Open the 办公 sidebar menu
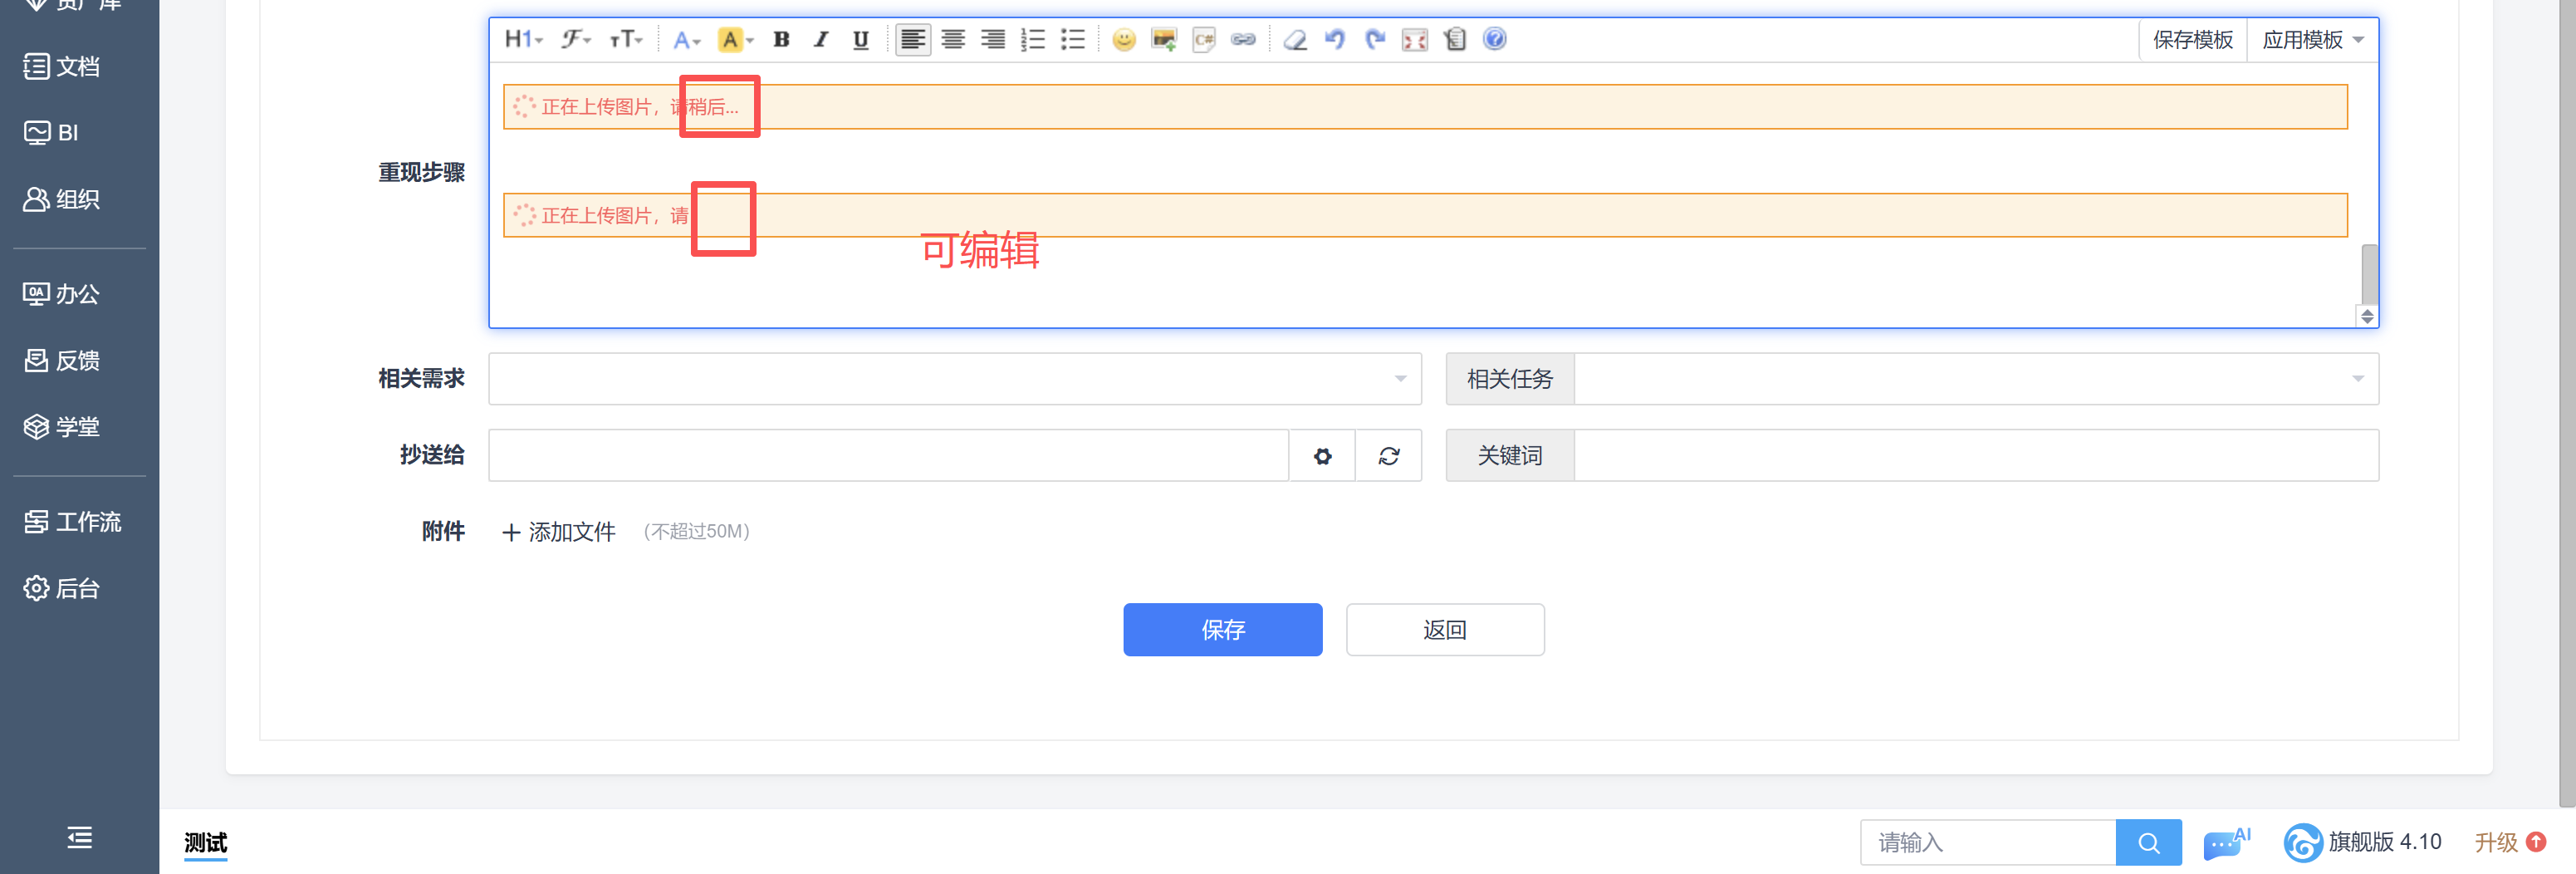The image size is (2576, 874). click(62, 294)
